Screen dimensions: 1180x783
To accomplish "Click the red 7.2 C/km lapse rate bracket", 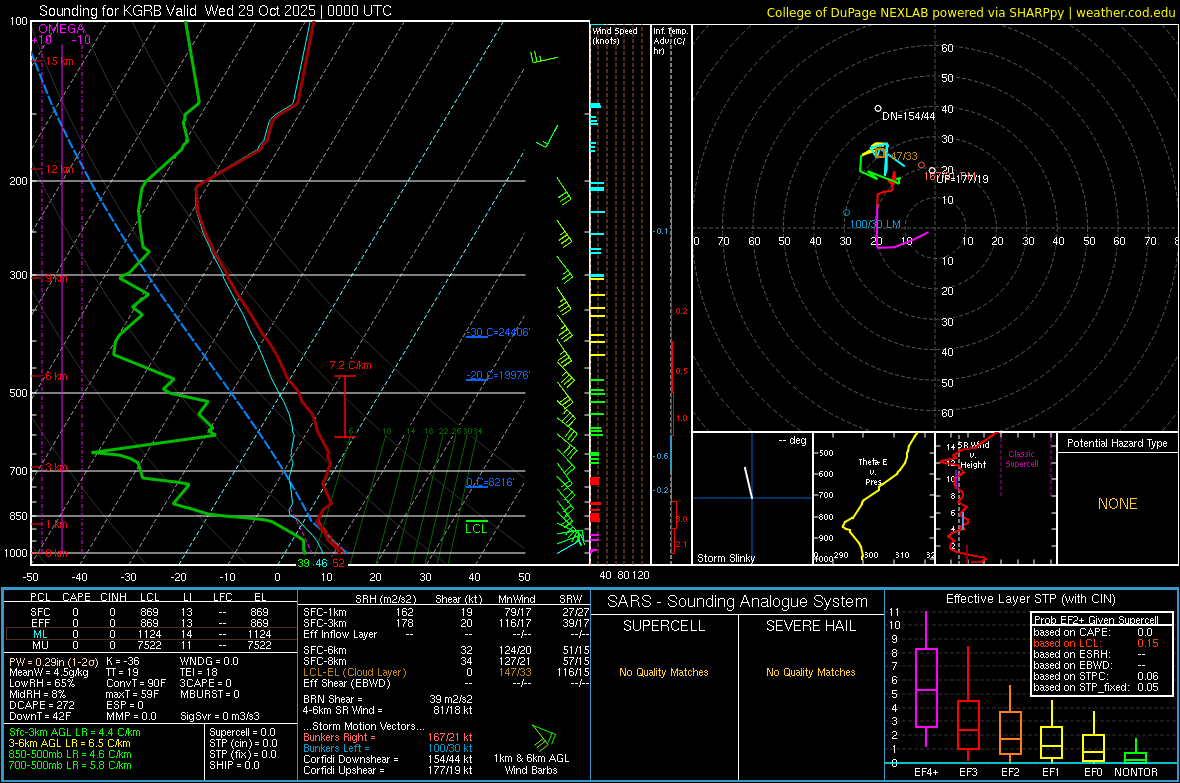I will click(x=345, y=406).
